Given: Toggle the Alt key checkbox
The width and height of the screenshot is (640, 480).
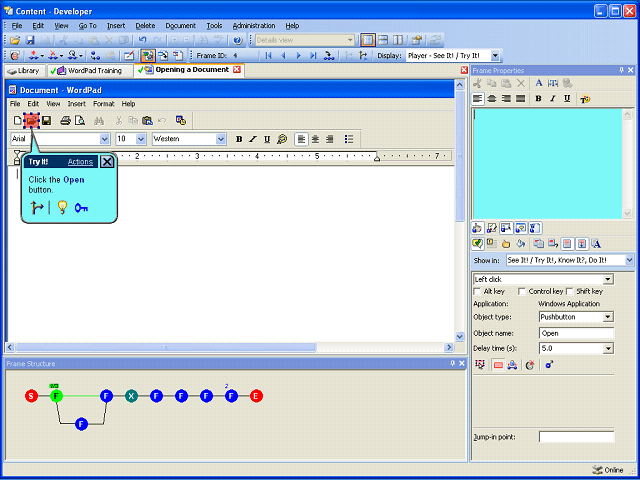Looking at the screenshot, I should [477, 291].
